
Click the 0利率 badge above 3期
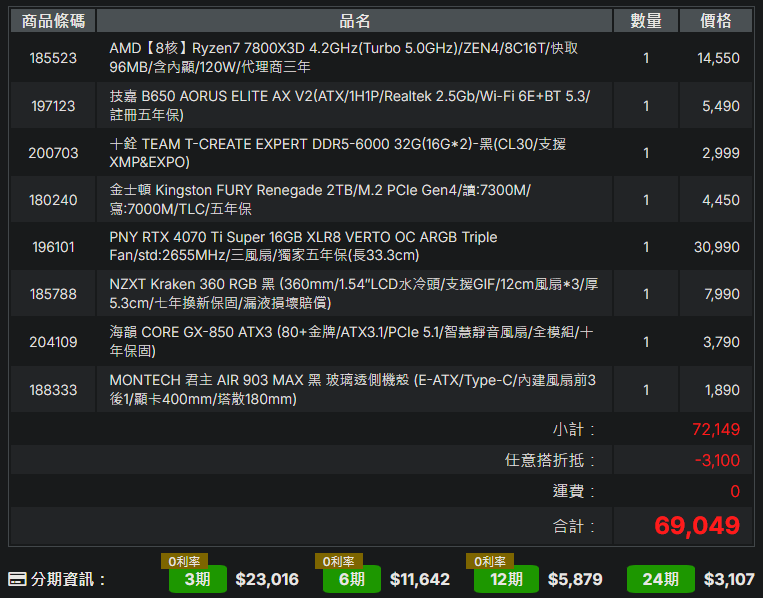(x=184, y=562)
